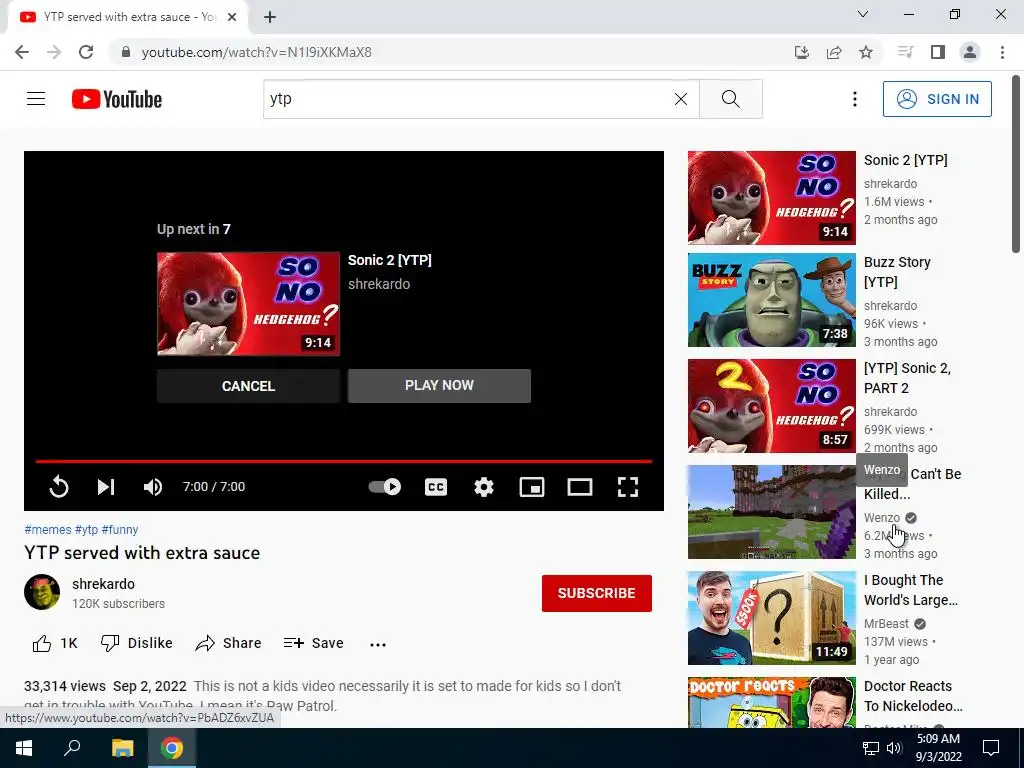
Task: Skip to next video in player
Action: pos(106,487)
